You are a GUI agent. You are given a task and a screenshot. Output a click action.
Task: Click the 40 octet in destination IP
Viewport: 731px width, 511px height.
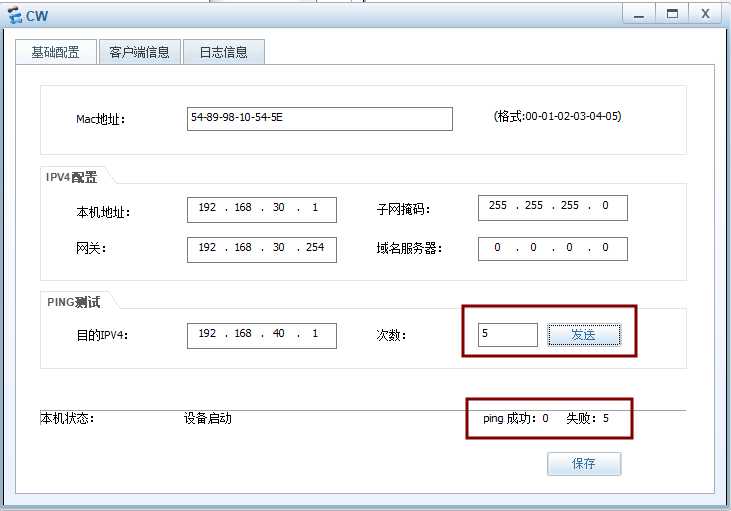279,333
